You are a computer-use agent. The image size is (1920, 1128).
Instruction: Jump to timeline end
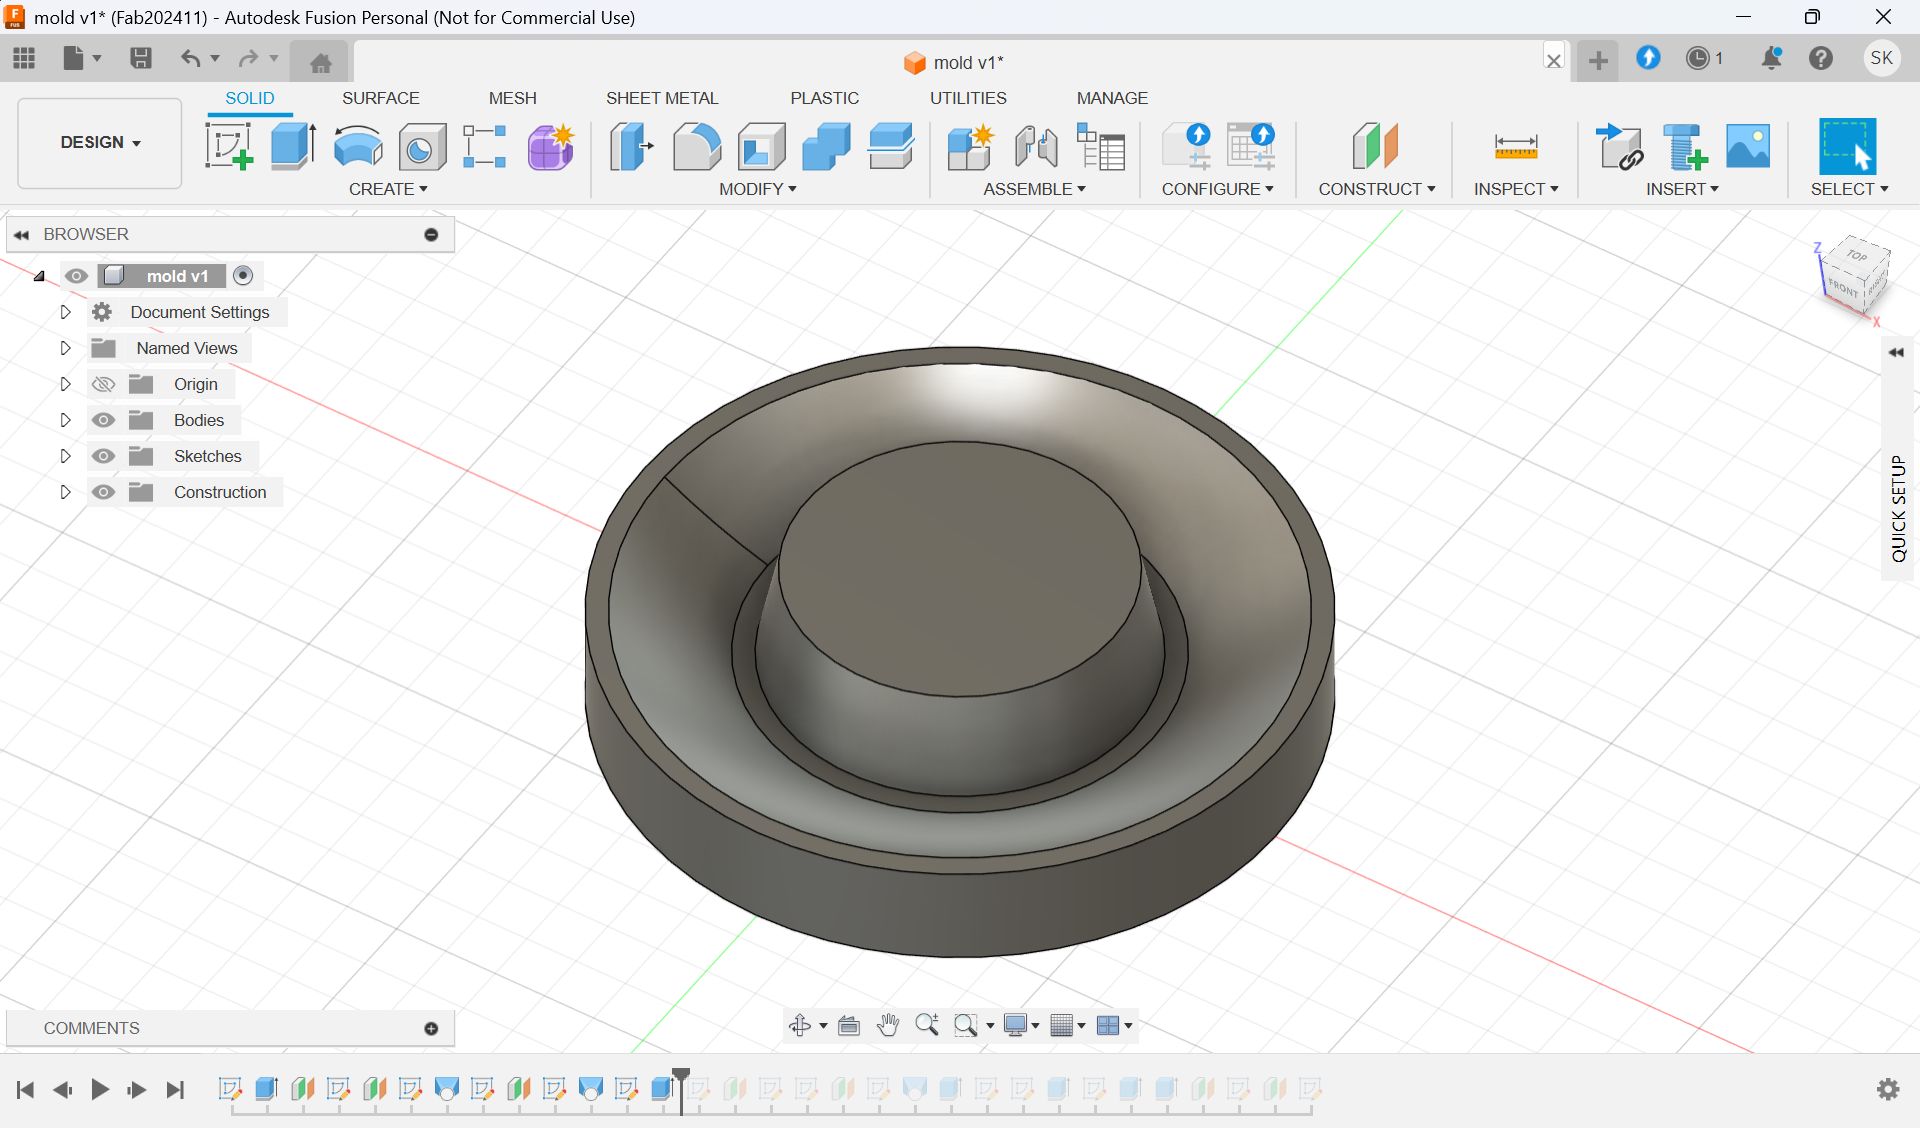tap(175, 1089)
